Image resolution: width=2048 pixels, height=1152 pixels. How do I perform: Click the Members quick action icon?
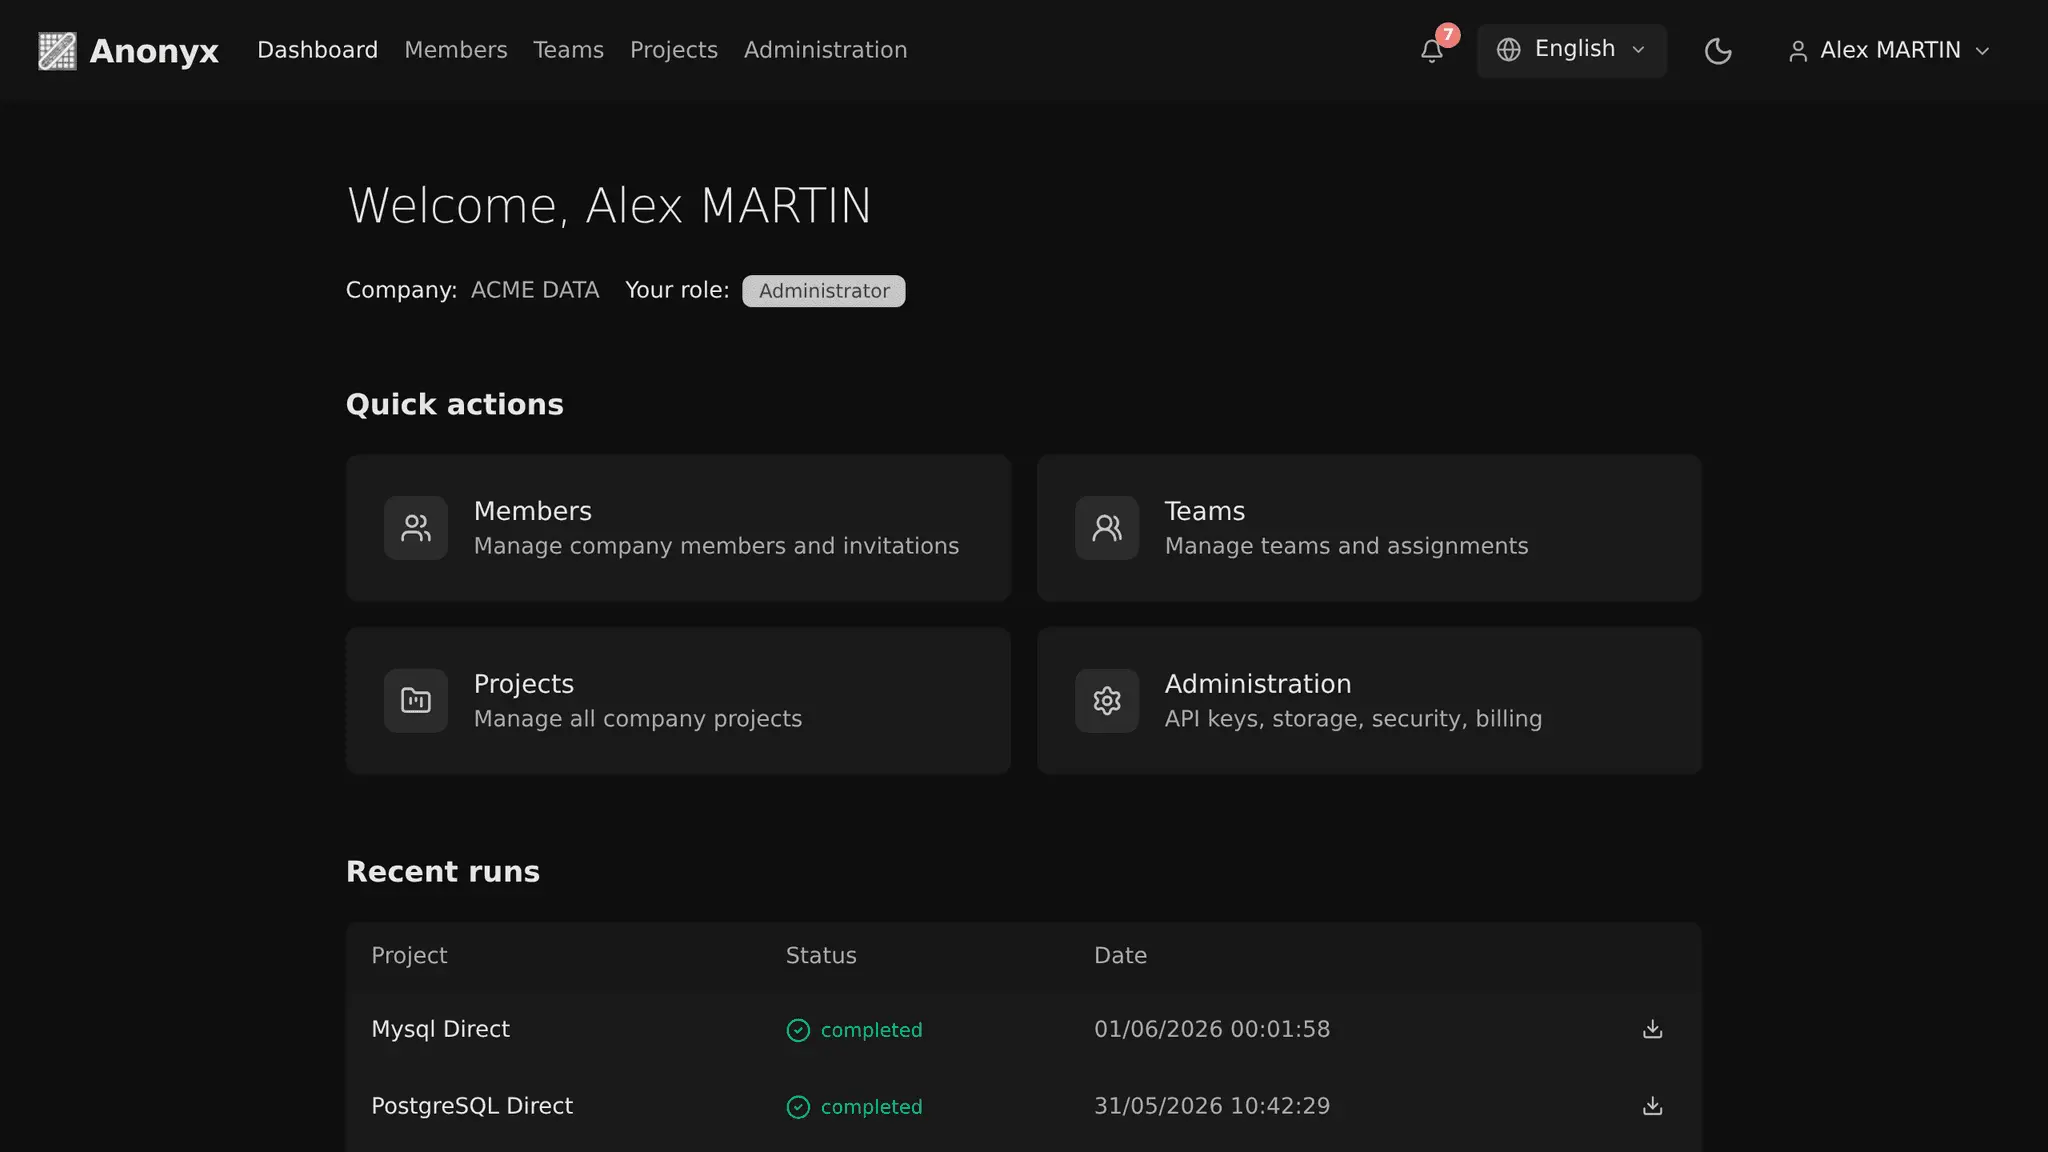pyautogui.click(x=416, y=528)
